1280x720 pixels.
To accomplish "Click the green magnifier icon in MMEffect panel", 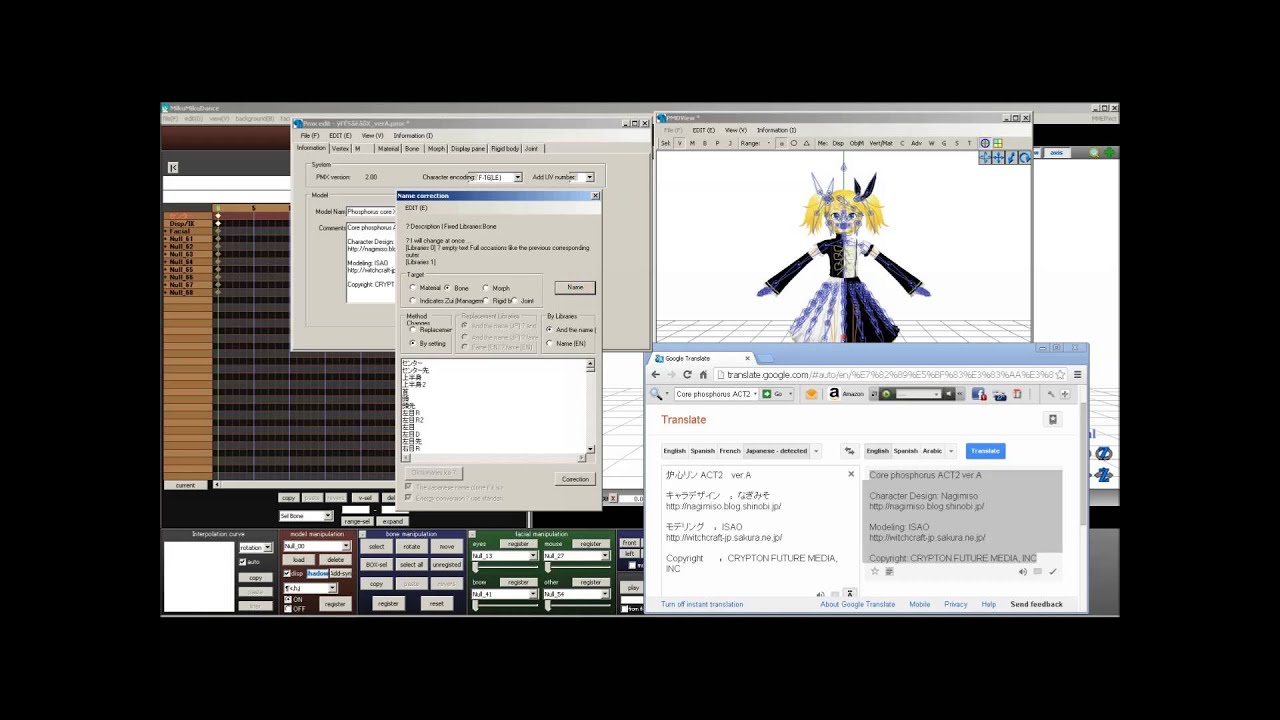I will [x=1094, y=152].
